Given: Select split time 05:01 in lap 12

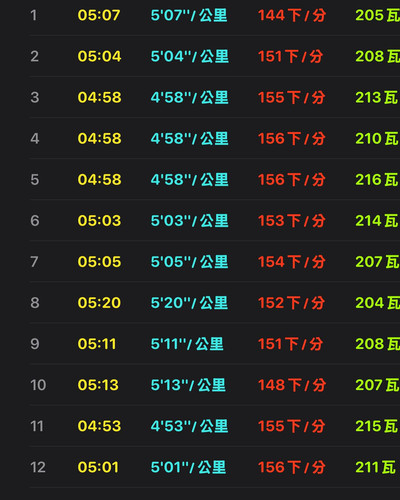Looking at the screenshot, I should click(98, 467).
